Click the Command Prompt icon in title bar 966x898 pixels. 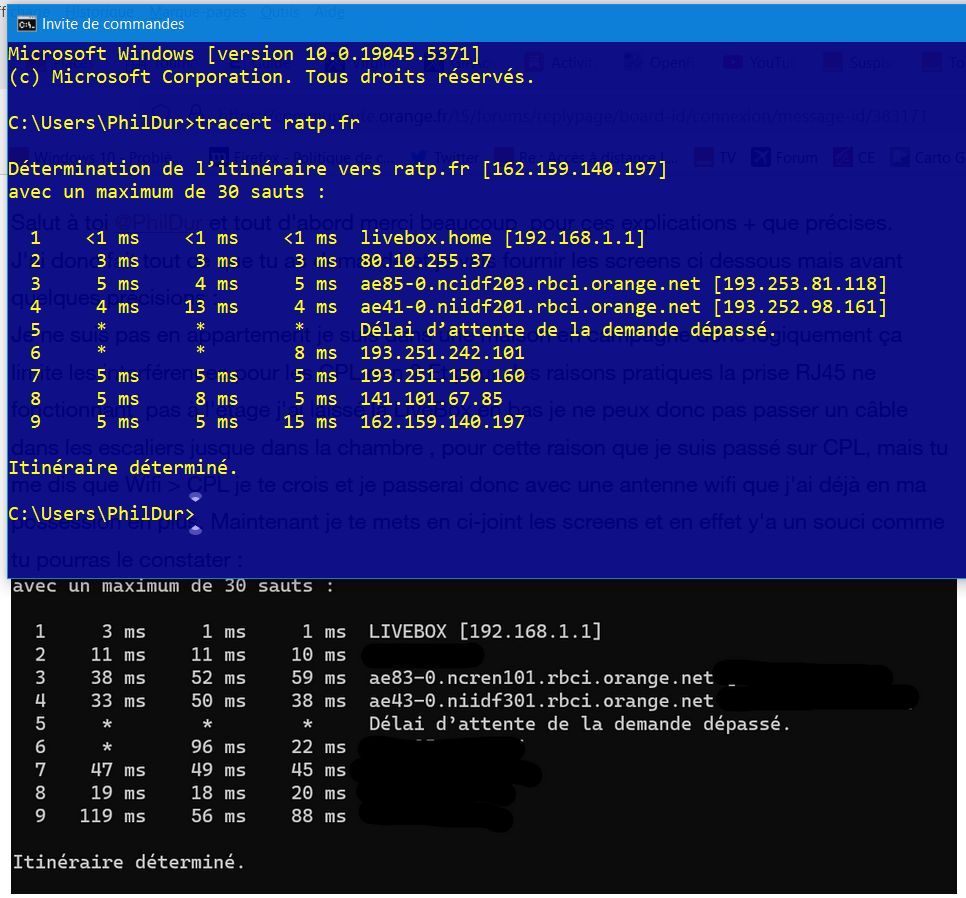26,24
